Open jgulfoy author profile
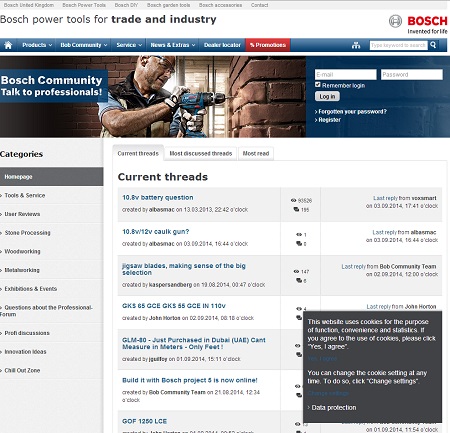Viewport: 450px width, 433px height. [x=158, y=359]
